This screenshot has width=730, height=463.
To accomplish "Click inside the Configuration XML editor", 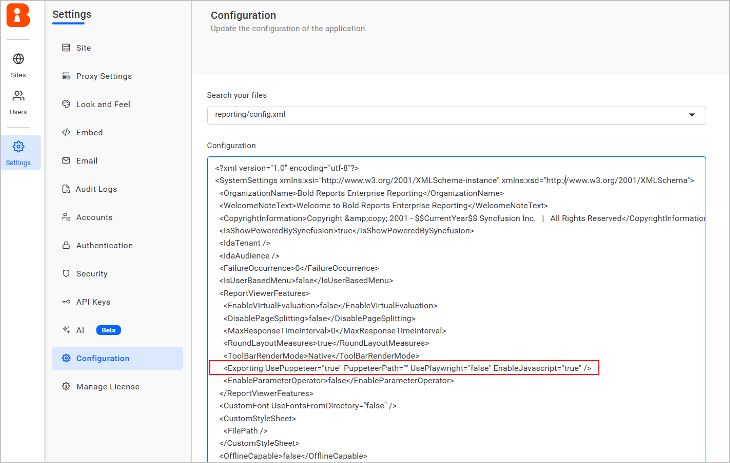I will 456,309.
